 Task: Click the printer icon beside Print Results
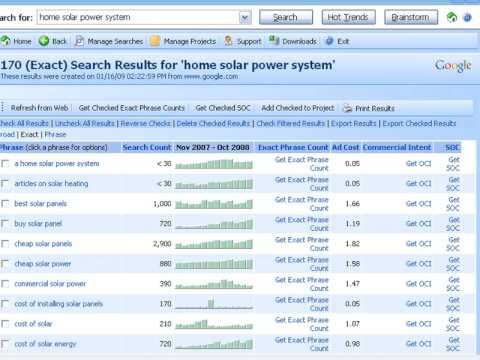click(x=348, y=108)
